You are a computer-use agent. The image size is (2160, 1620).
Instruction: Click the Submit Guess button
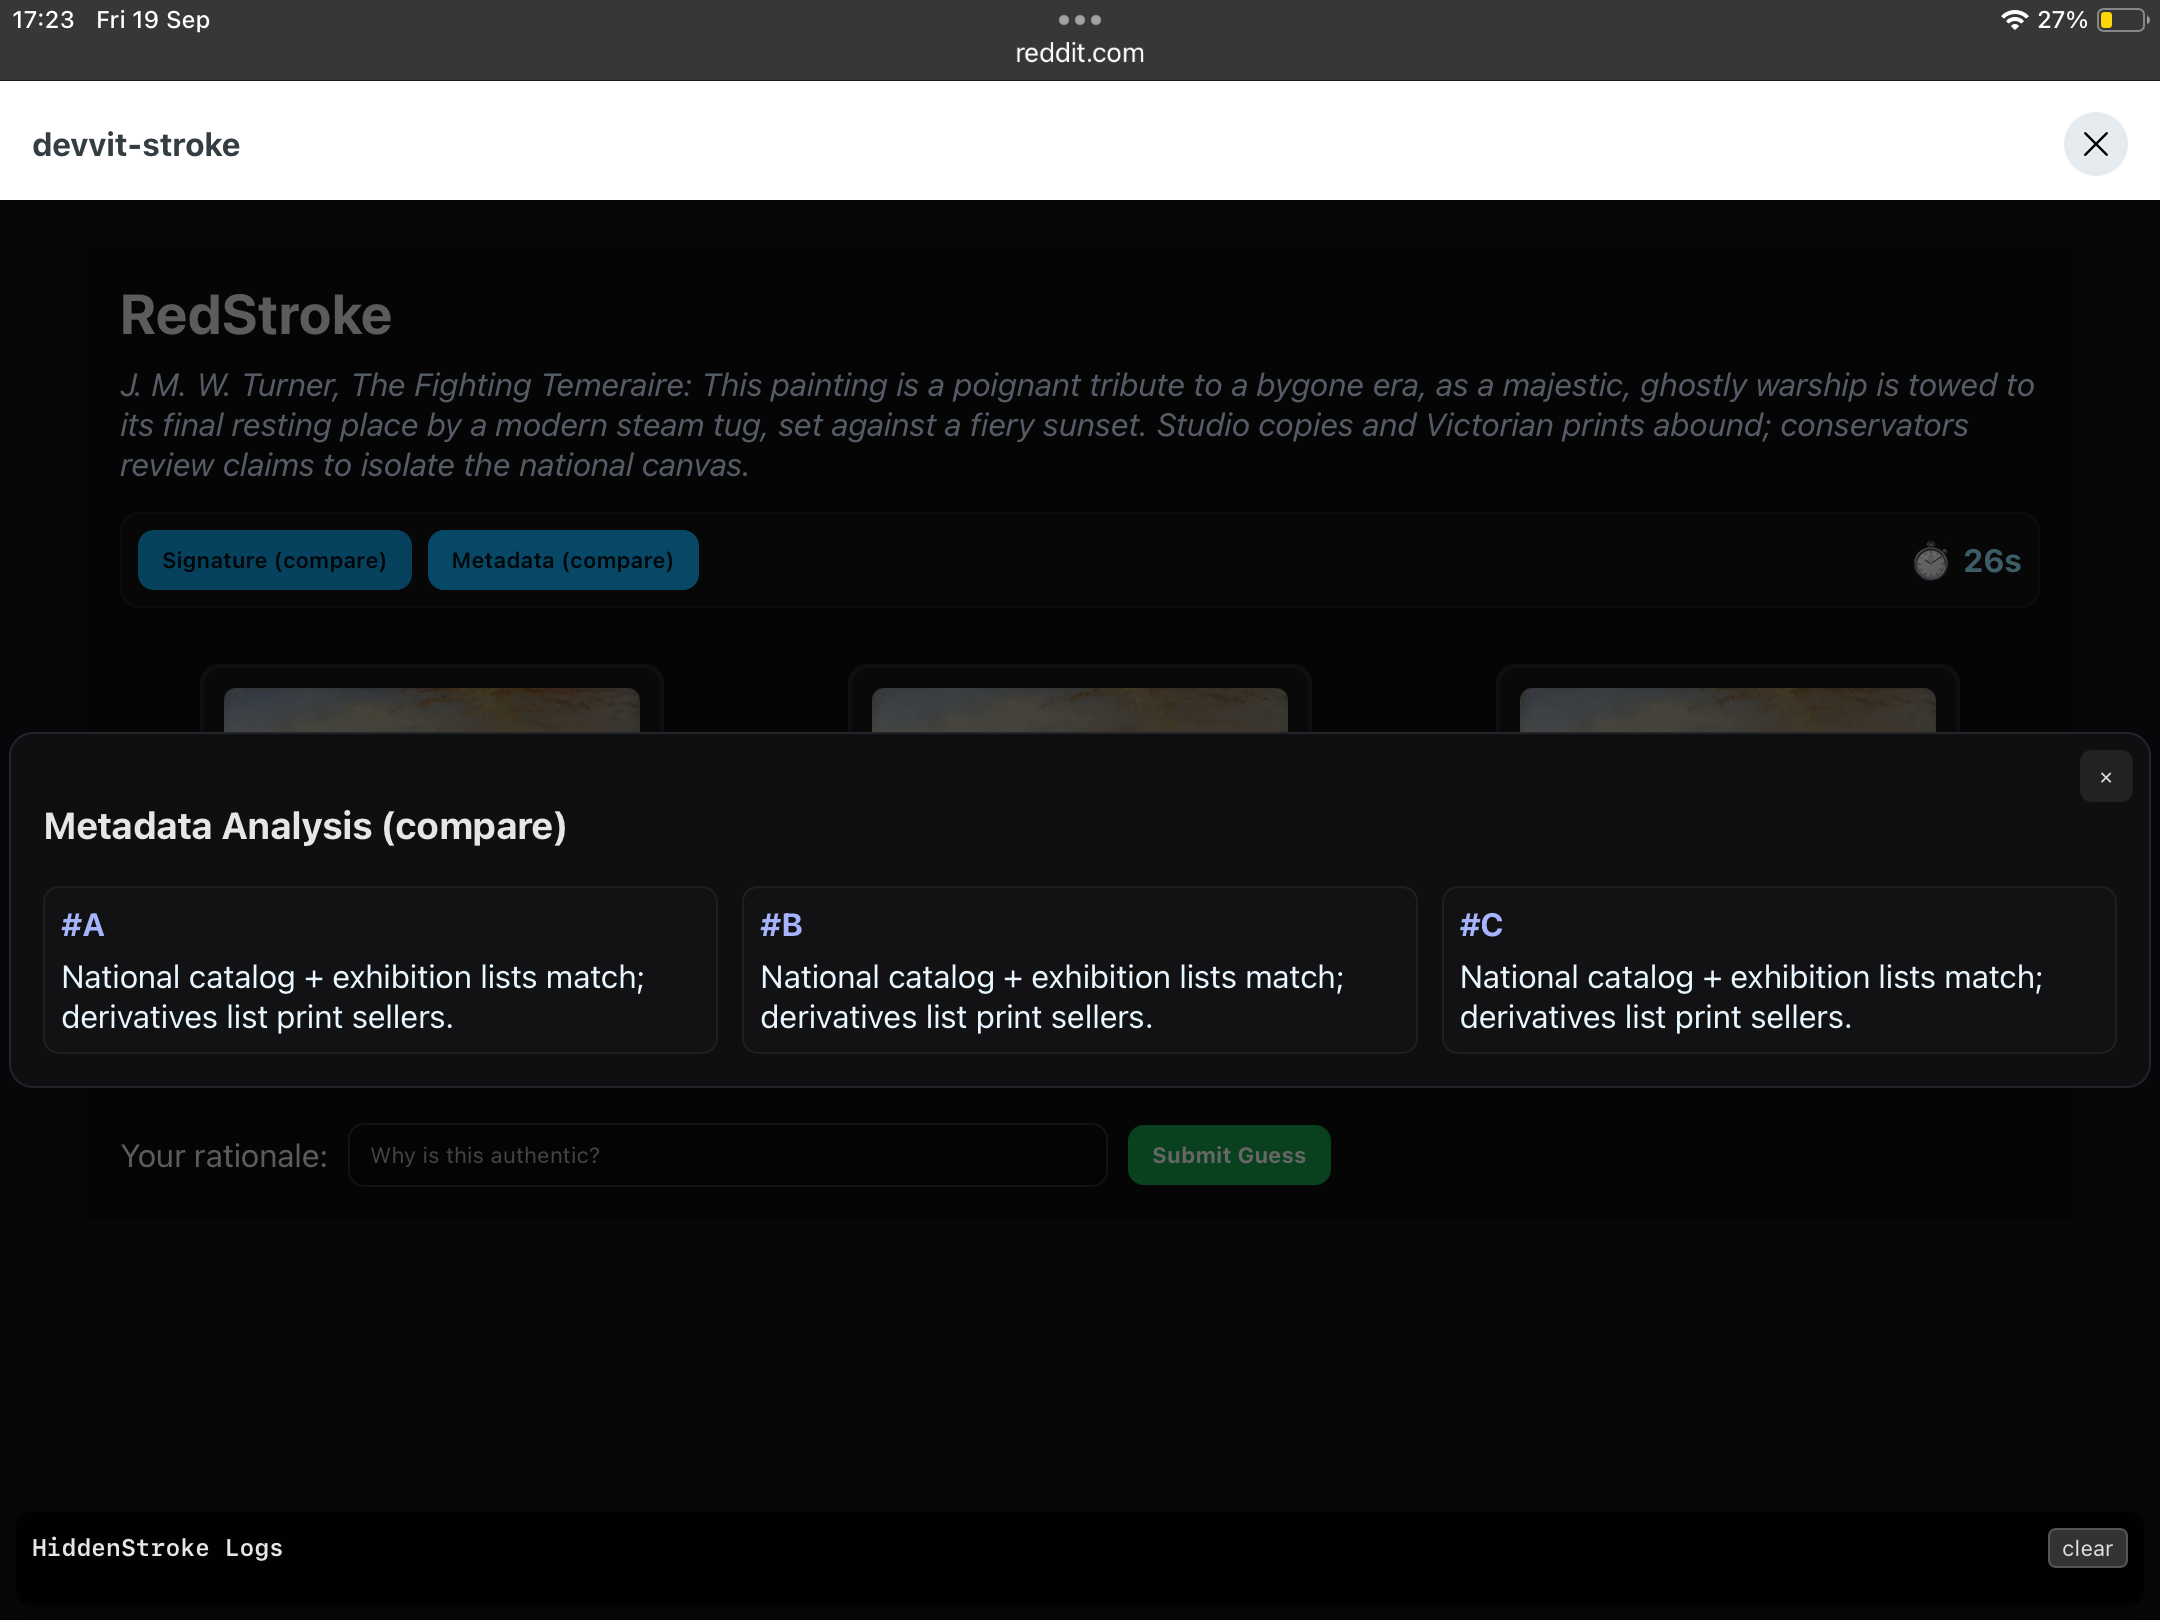1228,1155
